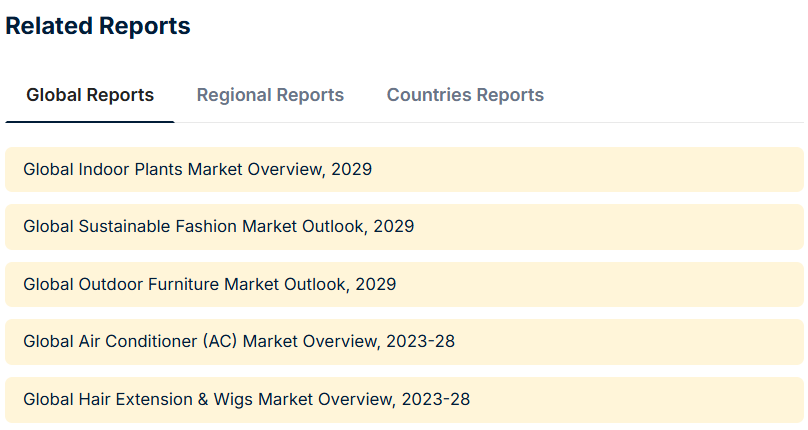808x430 pixels.
Task: Click "2029" in the Outdoor Furniture title
Action: pos(375,284)
